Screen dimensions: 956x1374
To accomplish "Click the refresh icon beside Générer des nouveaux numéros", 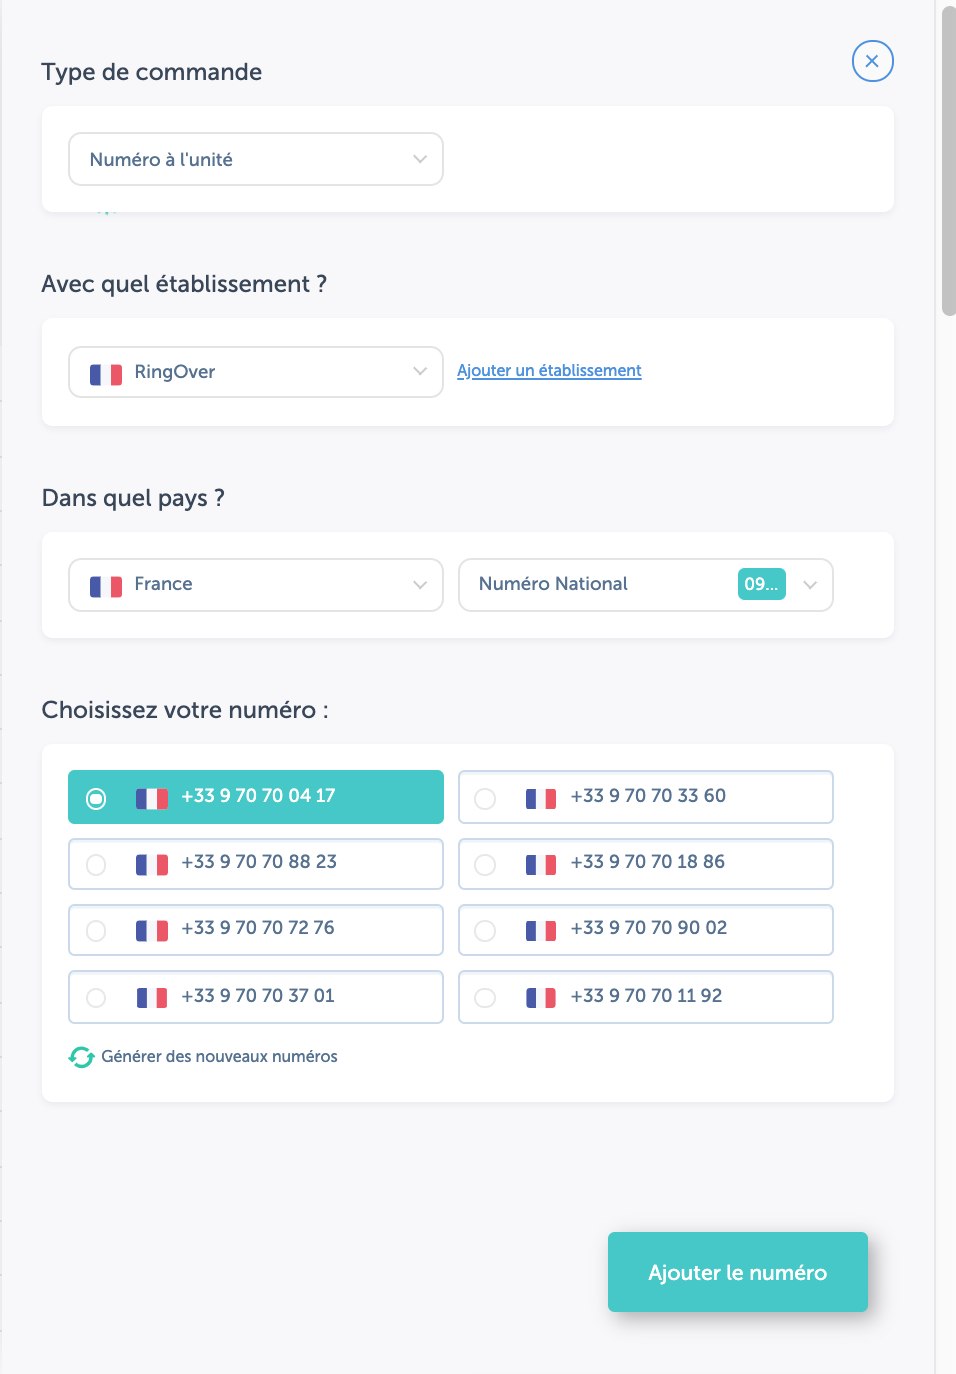I will 81,1056.
